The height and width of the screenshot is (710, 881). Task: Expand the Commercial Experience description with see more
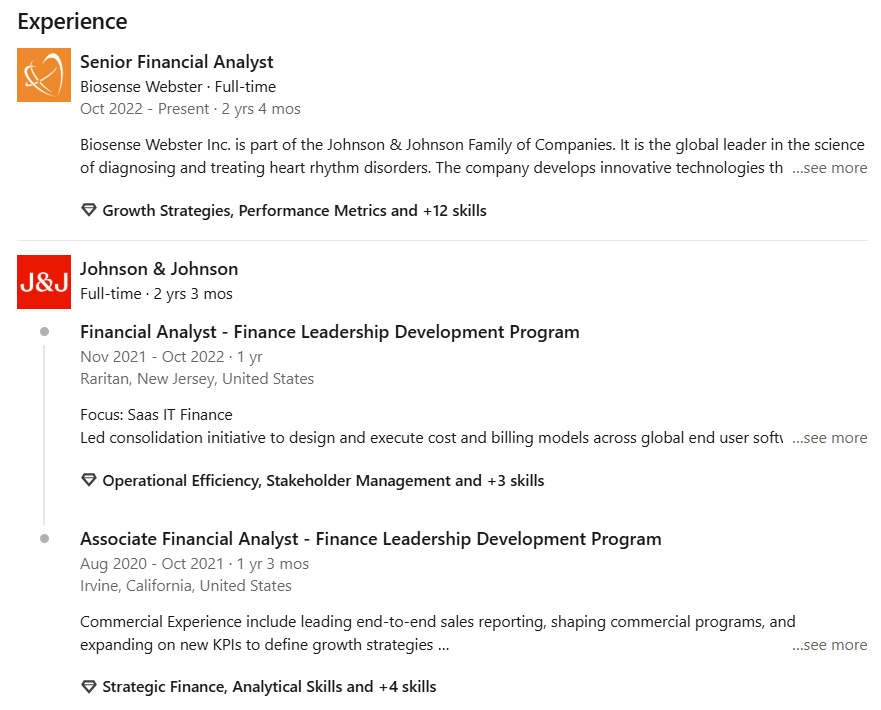(829, 645)
